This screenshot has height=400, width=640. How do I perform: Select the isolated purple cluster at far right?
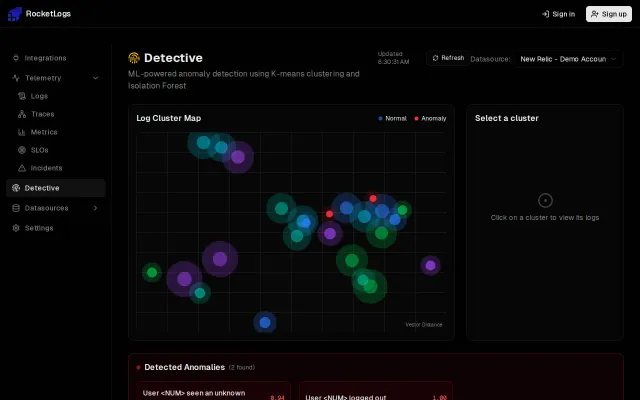[430, 265]
